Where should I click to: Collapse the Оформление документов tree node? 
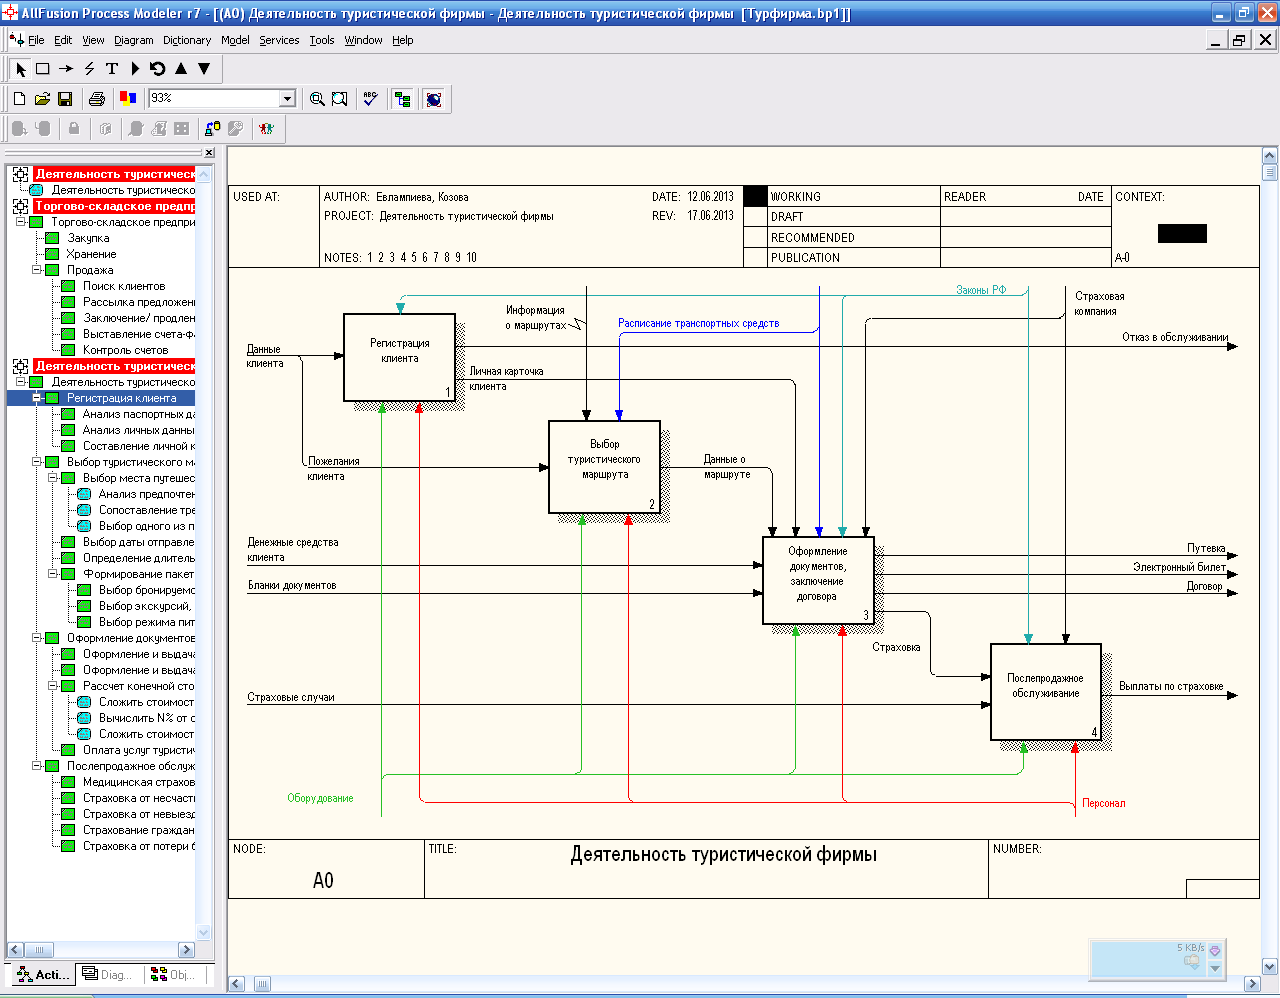click(37, 638)
